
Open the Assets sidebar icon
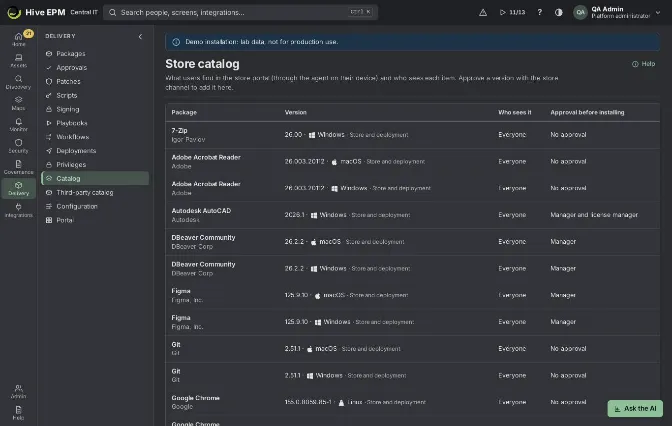click(x=18, y=60)
